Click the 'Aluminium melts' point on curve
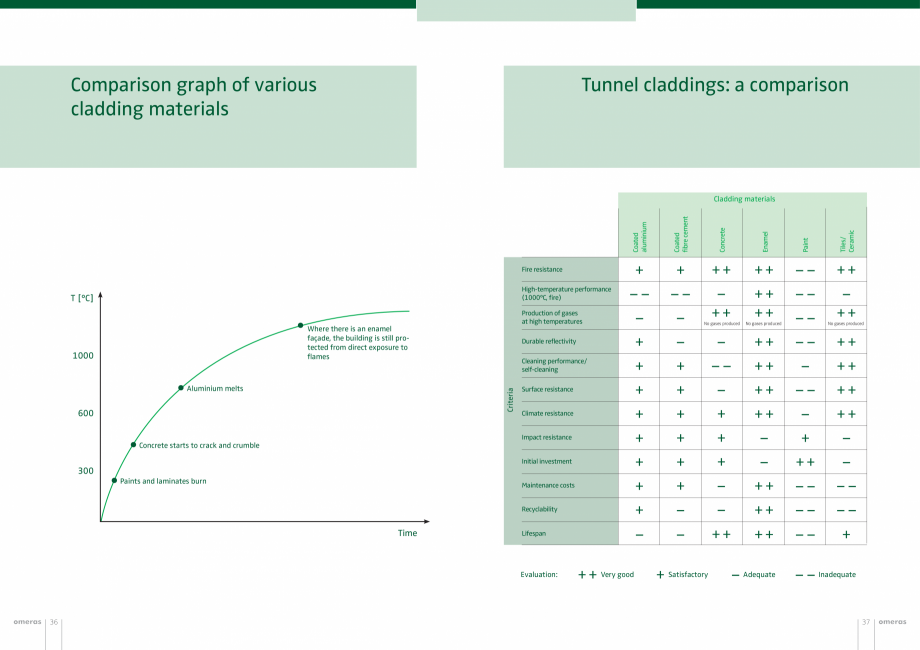 (x=181, y=388)
